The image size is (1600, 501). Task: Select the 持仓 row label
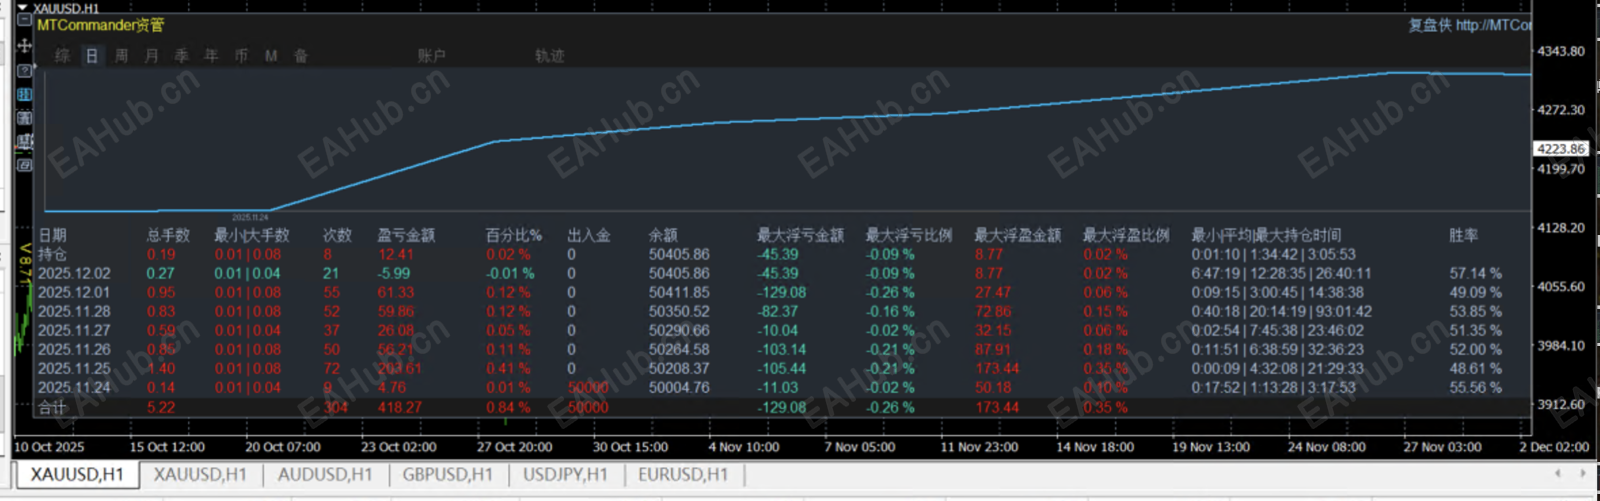coord(52,254)
